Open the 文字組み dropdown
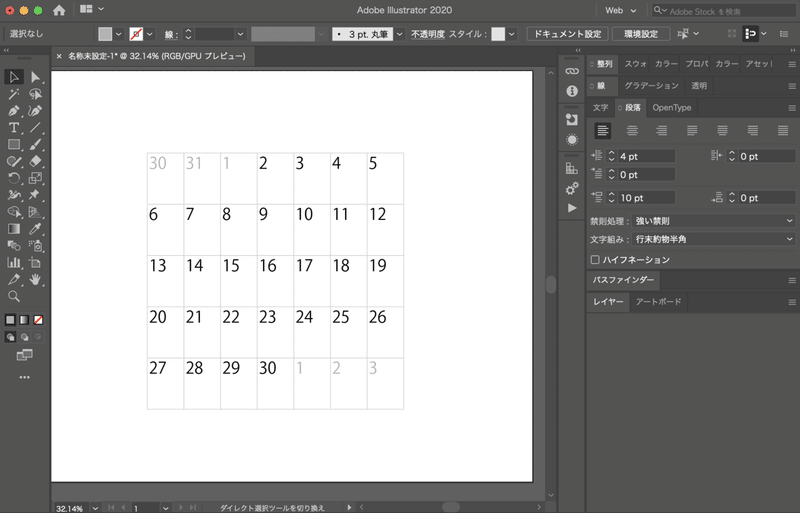 713,239
